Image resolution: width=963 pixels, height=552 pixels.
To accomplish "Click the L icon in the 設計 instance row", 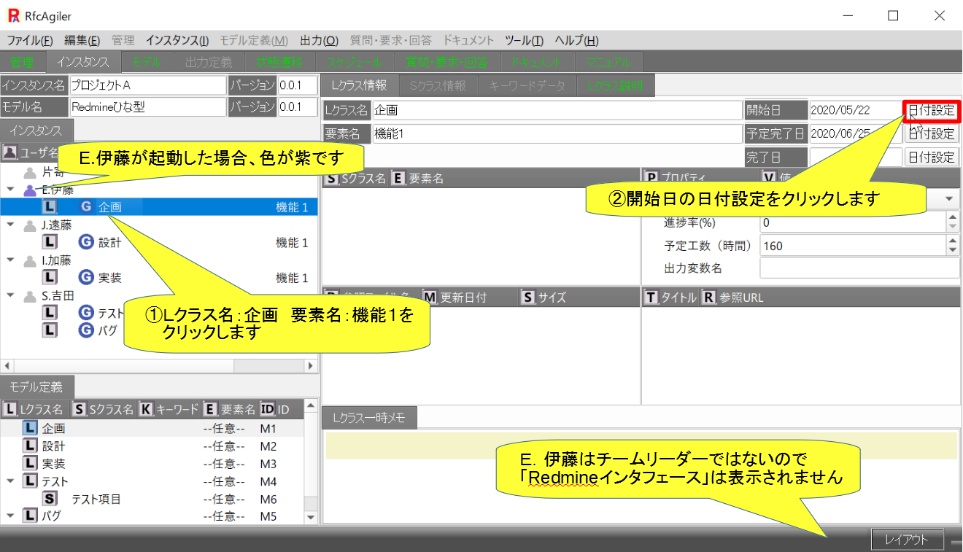I will (x=50, y=243).
